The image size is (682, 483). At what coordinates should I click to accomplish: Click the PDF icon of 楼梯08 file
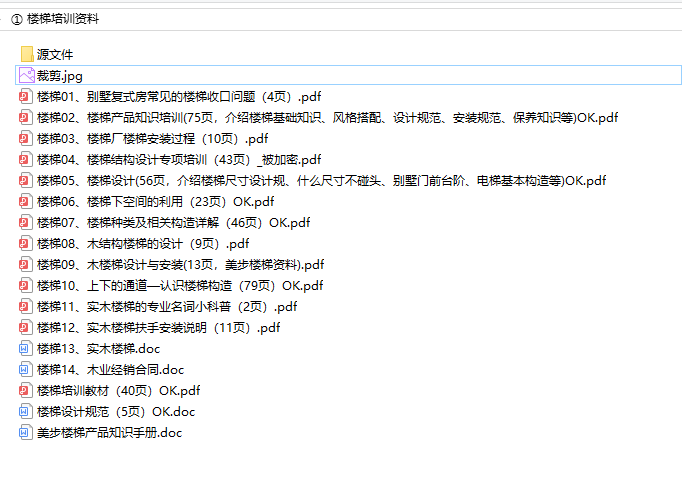tap(26, 243)
